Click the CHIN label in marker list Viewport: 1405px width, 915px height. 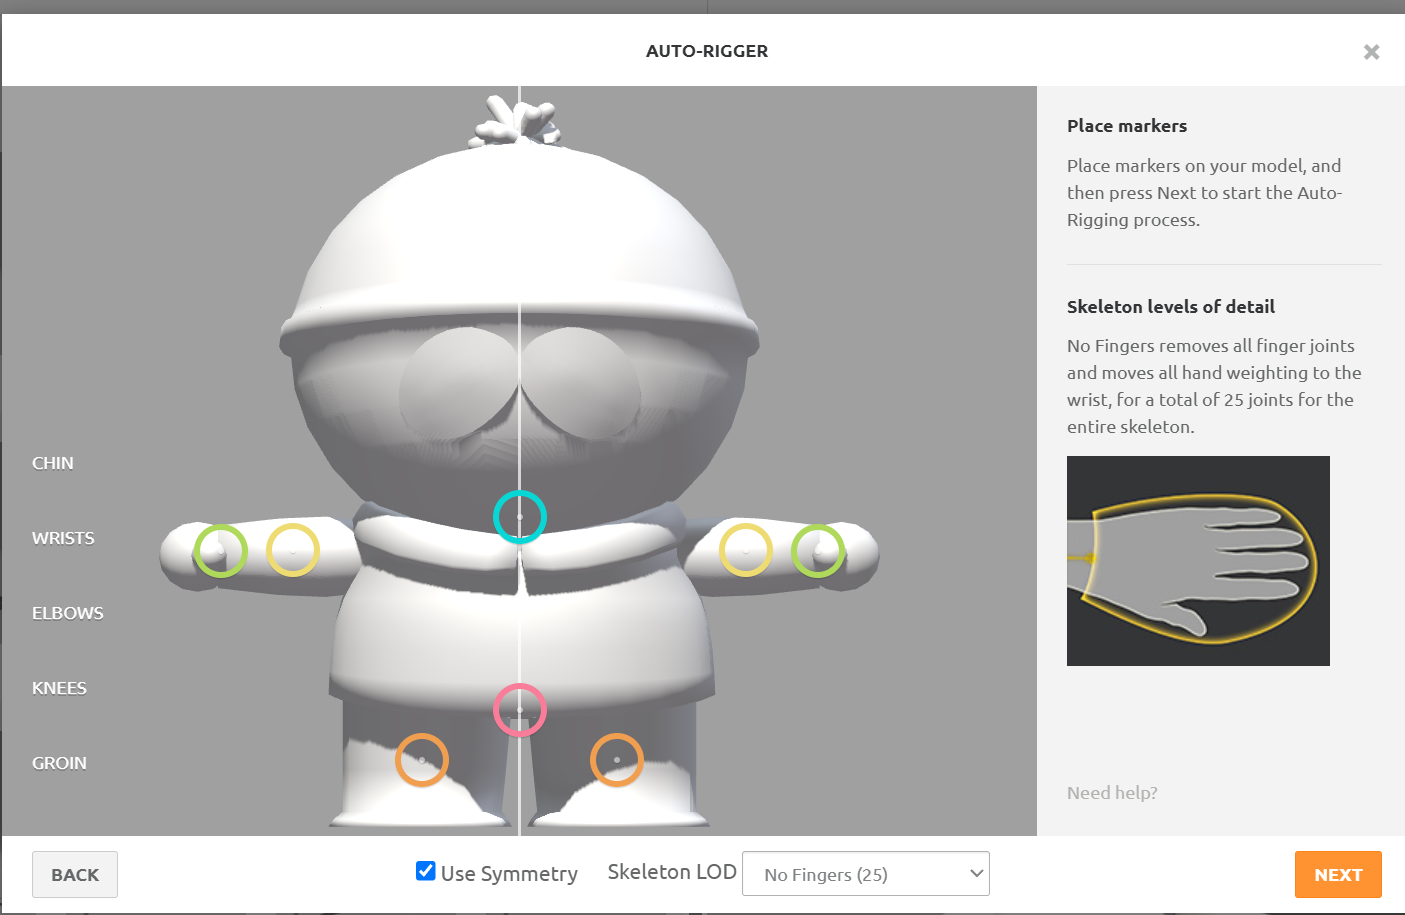tap(53, 463)
